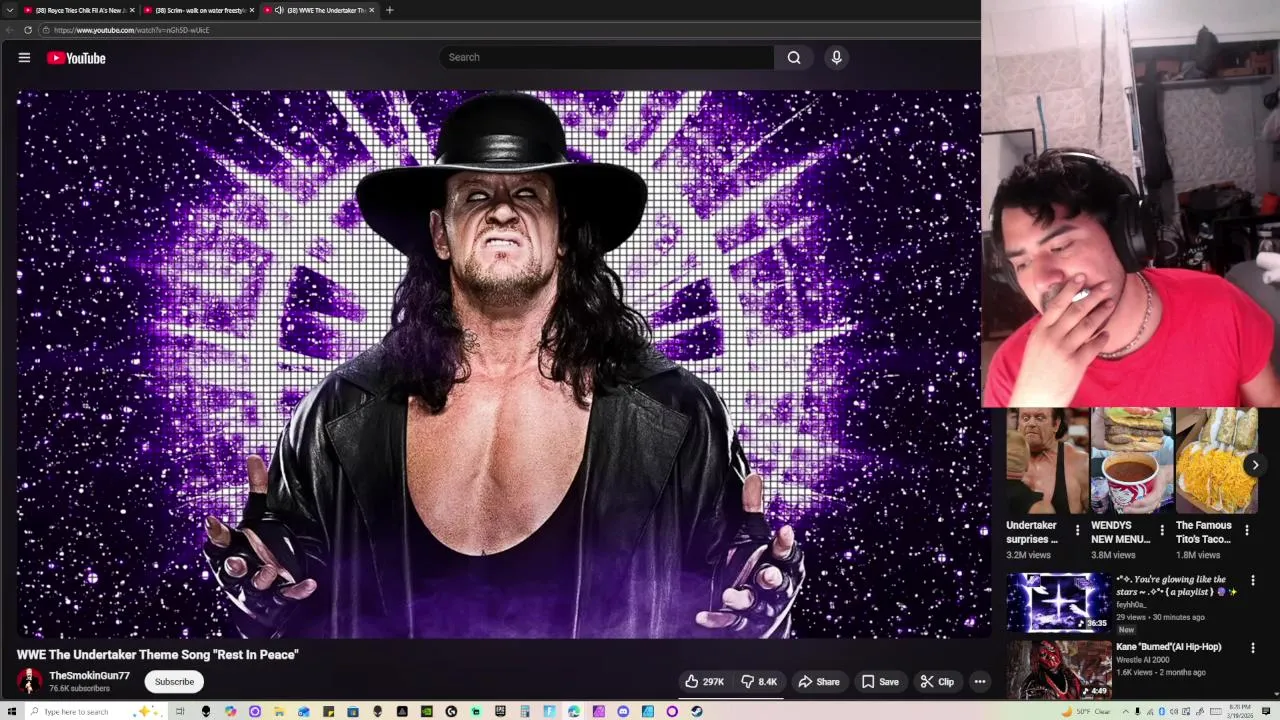Open 'WENDYS NEW MENU' Shorts thumbnail
Screen dimensions: 1280x720
[1132, 460]
